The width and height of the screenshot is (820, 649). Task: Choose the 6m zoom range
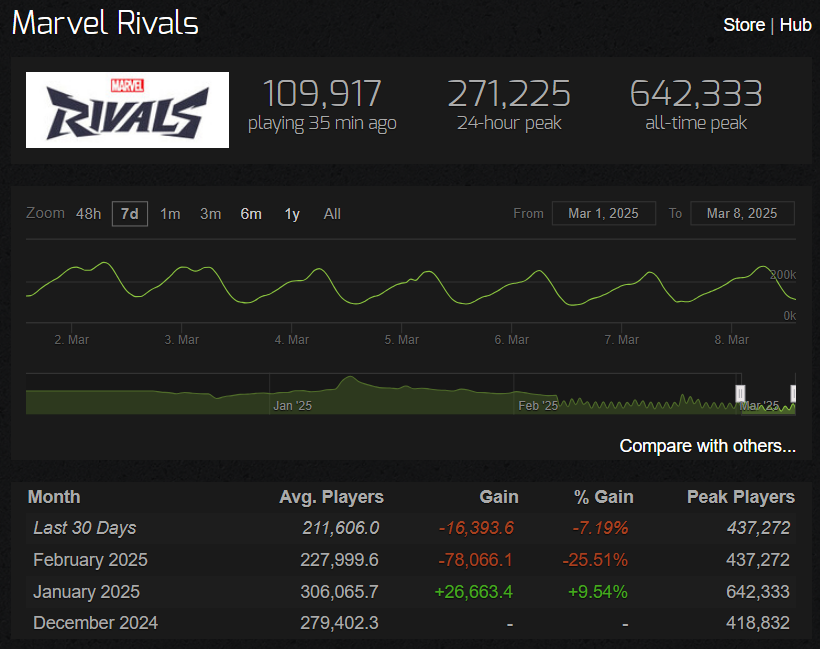click(251, 214)
